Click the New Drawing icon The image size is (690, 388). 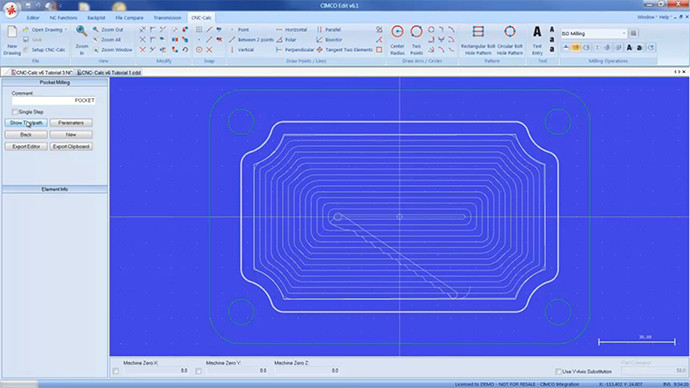tap(12, 40)
